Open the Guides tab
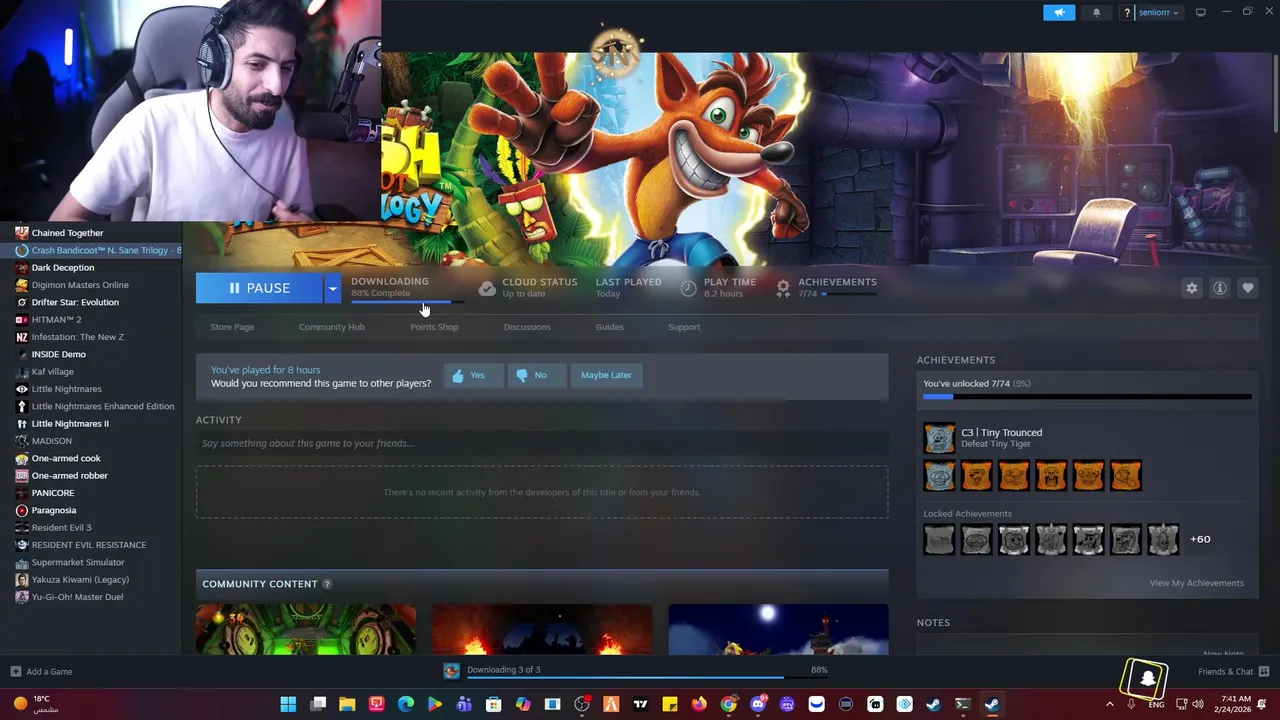 coord(610,327)
